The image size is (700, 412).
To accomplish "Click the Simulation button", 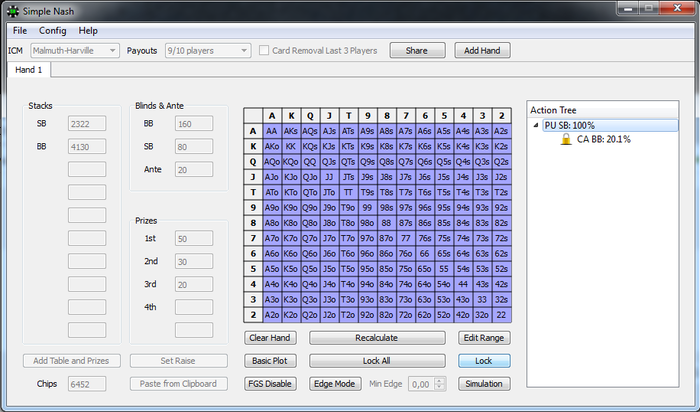I will coord(483,384).
